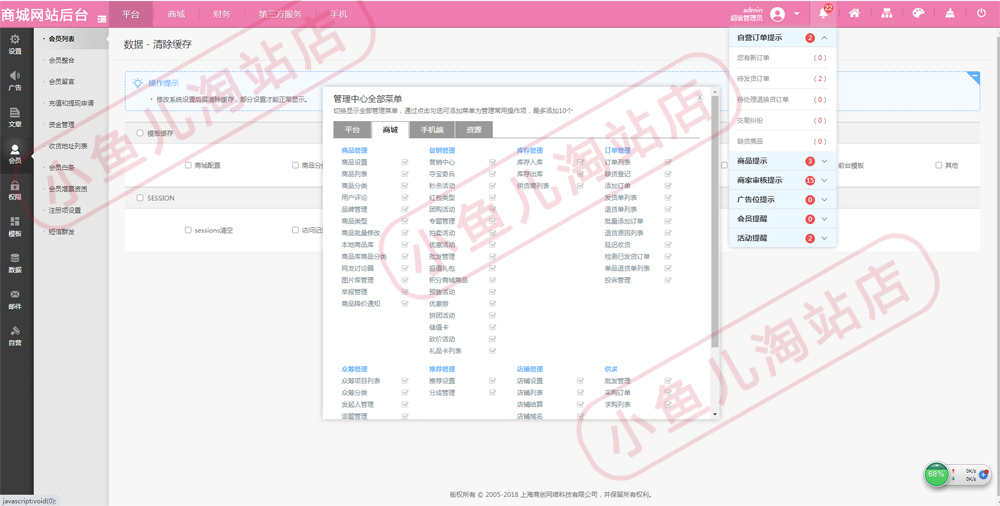
Task: Open 资金管理 in submenu
Action: click(x=62, y=124)
